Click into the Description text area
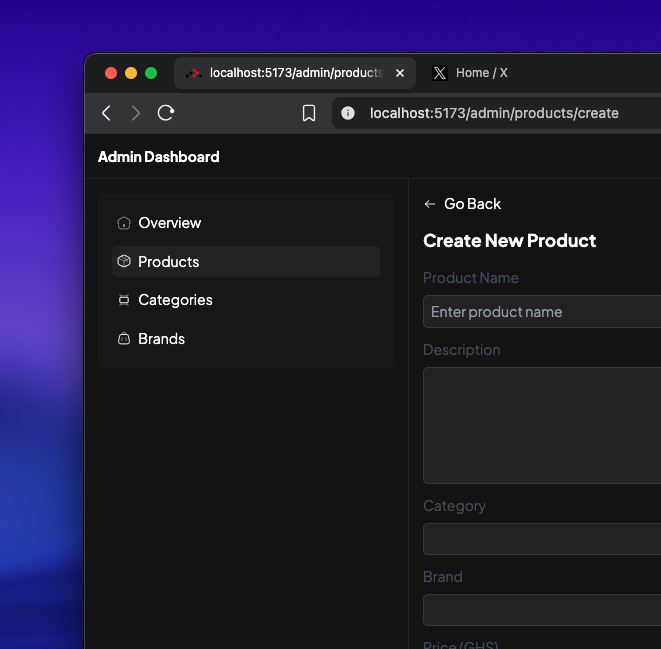The width and height of the screenshot is (661, 649). (x=542, y=425)
